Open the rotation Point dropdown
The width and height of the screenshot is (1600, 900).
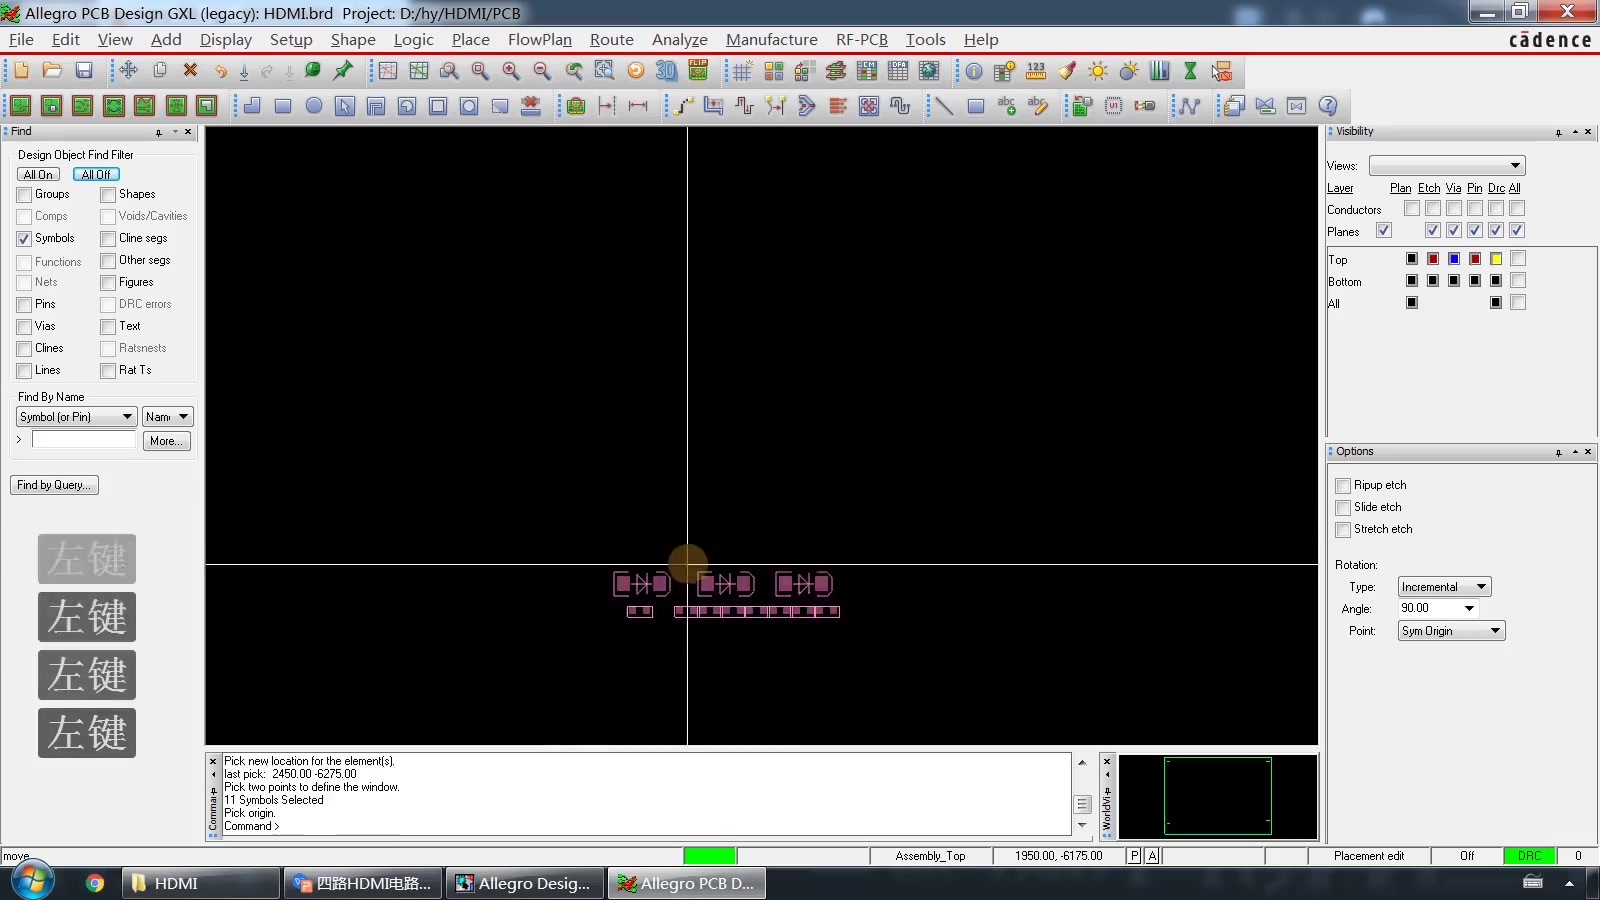point(1451,631)
